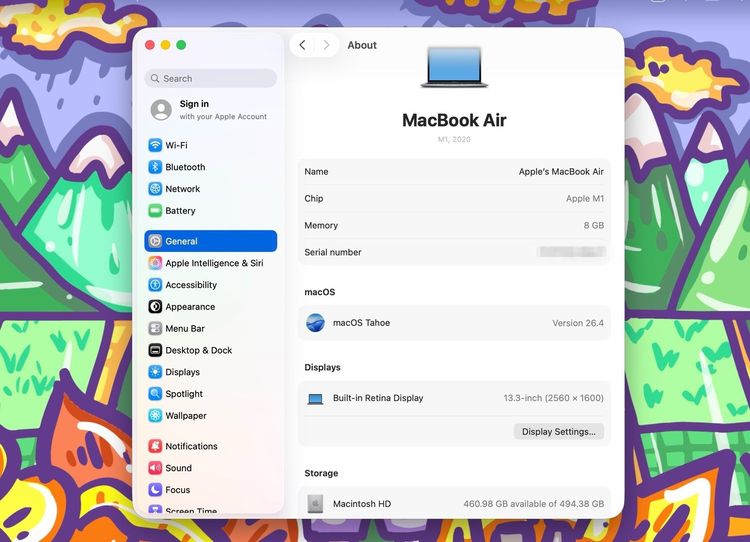Close the System Settings window
This screenshot has width=750, height=542.
[150, 45]
